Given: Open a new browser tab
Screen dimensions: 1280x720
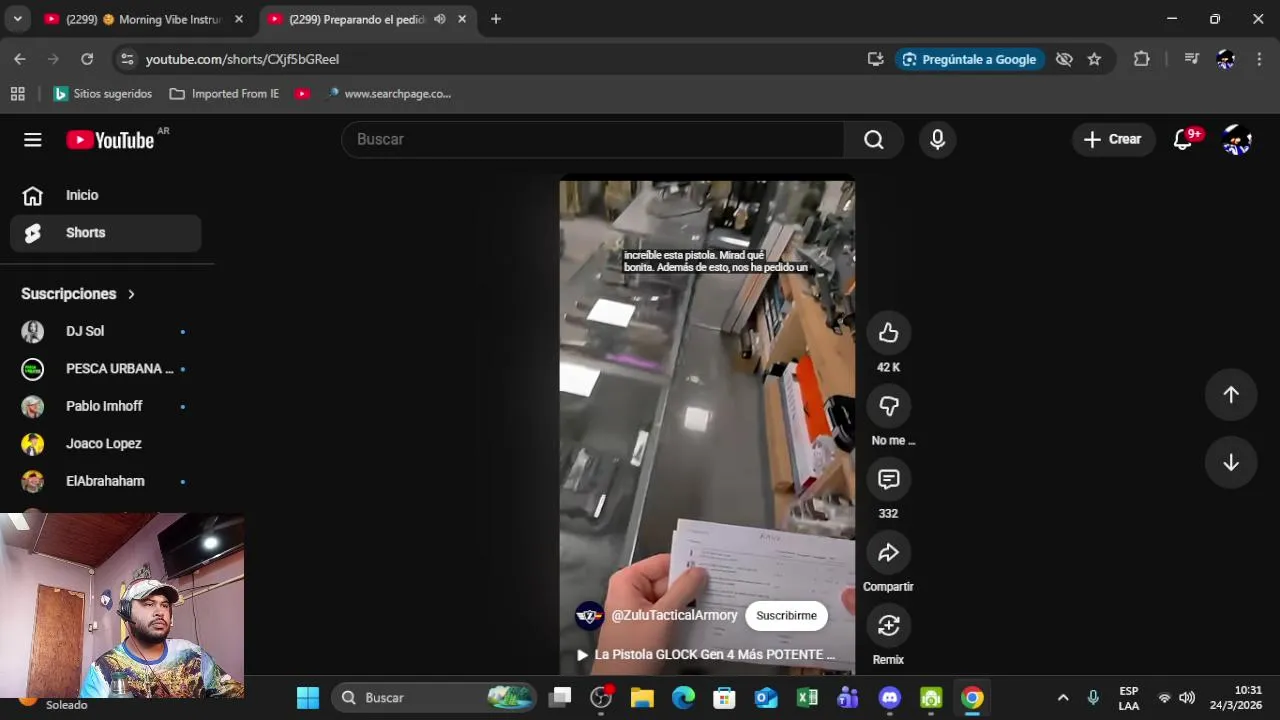Looking at the screenshot, I should point(496,19).
